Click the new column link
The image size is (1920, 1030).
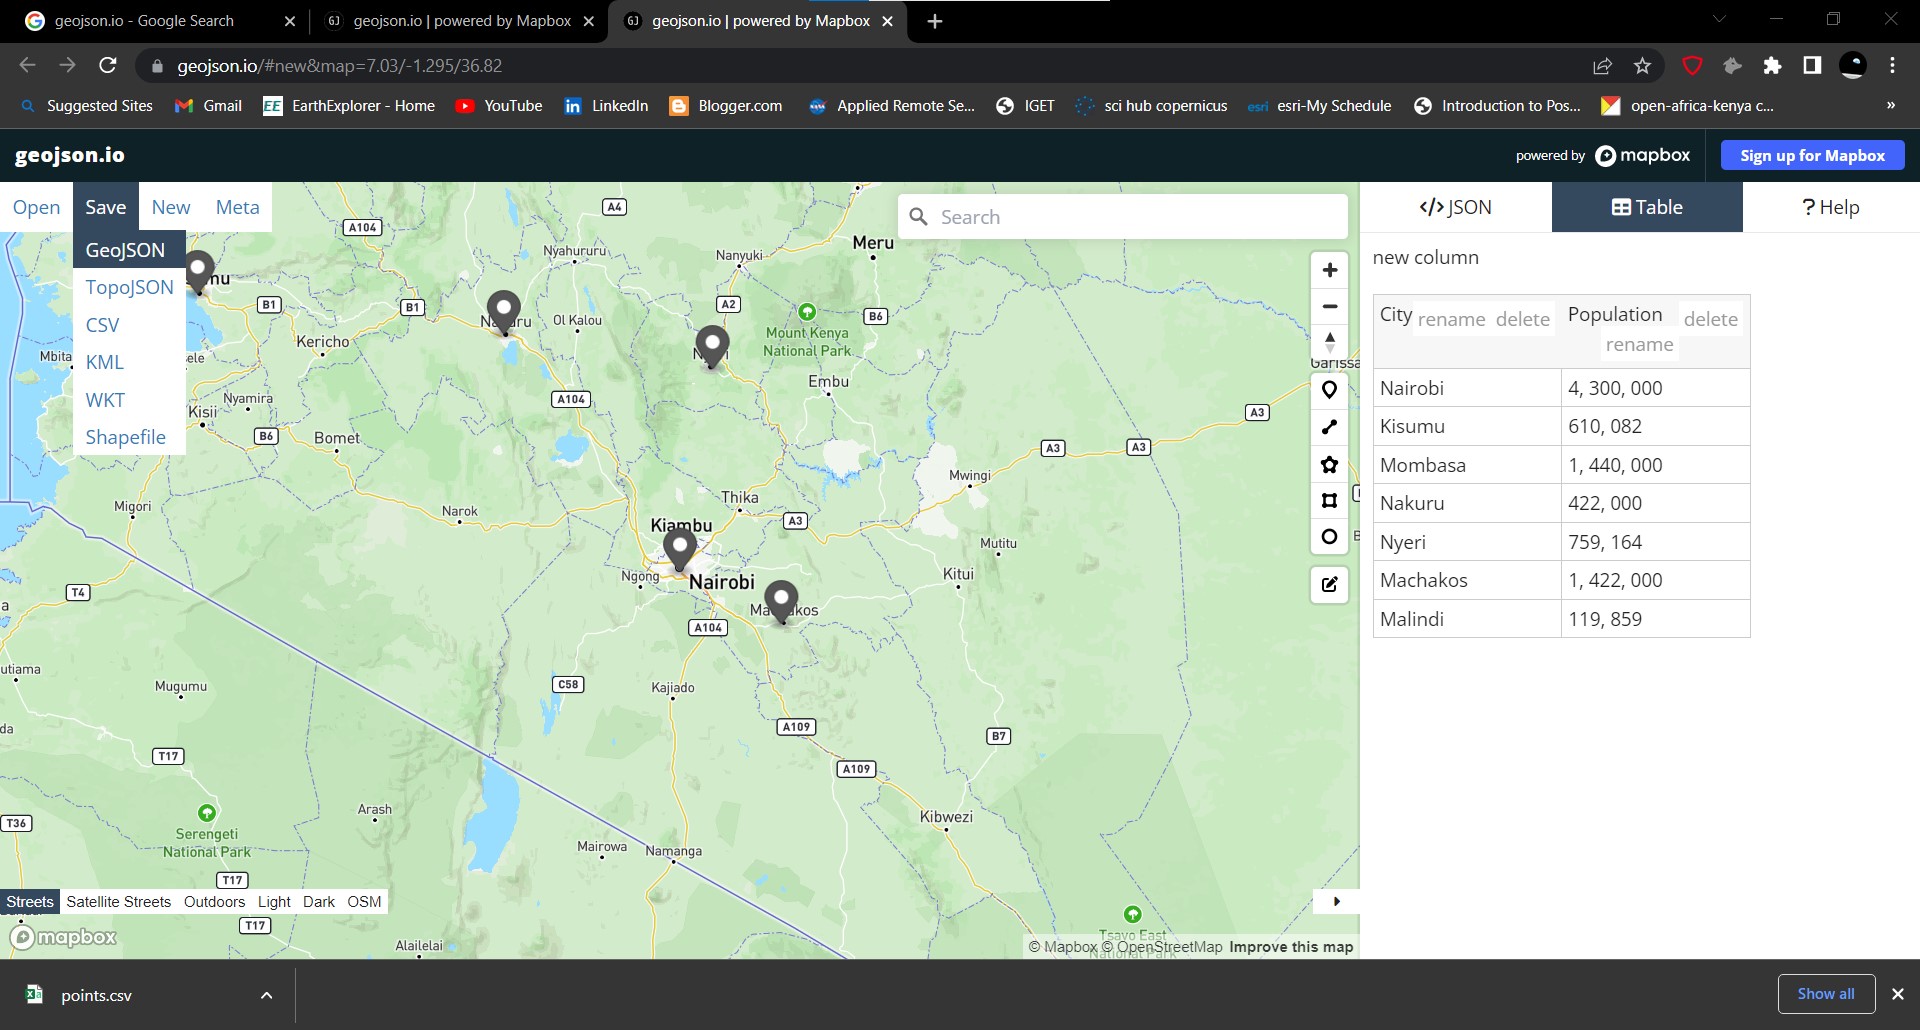point(1425,257)
